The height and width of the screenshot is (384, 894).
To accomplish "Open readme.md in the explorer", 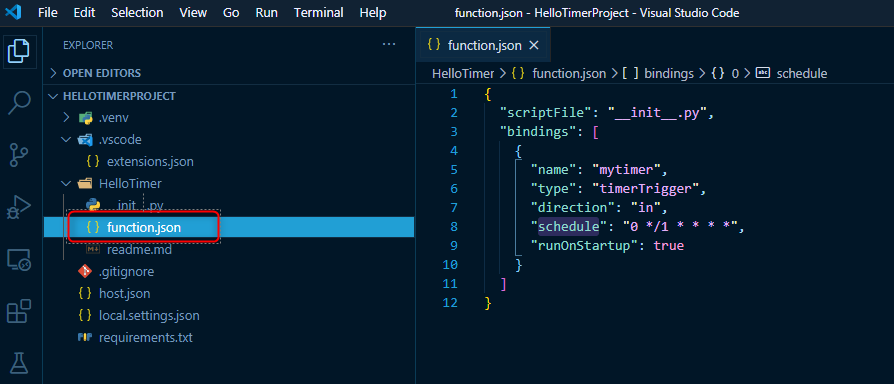I will [229, 250].
